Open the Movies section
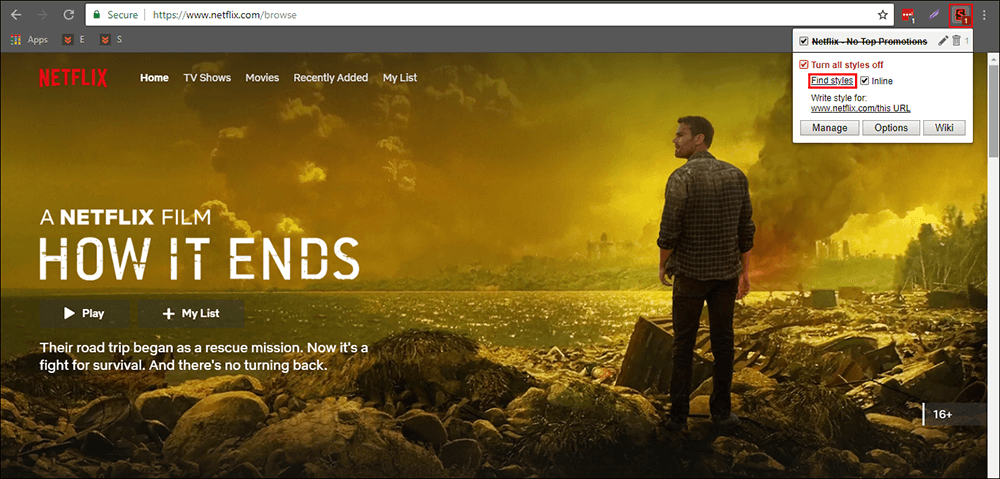Viewport: 1000px width, 479px height. coord(262,78)
